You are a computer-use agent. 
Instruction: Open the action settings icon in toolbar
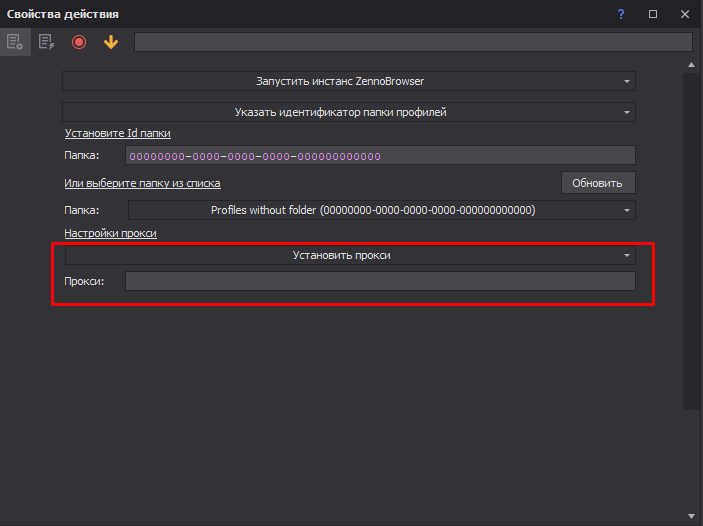[x=15, y=42]
